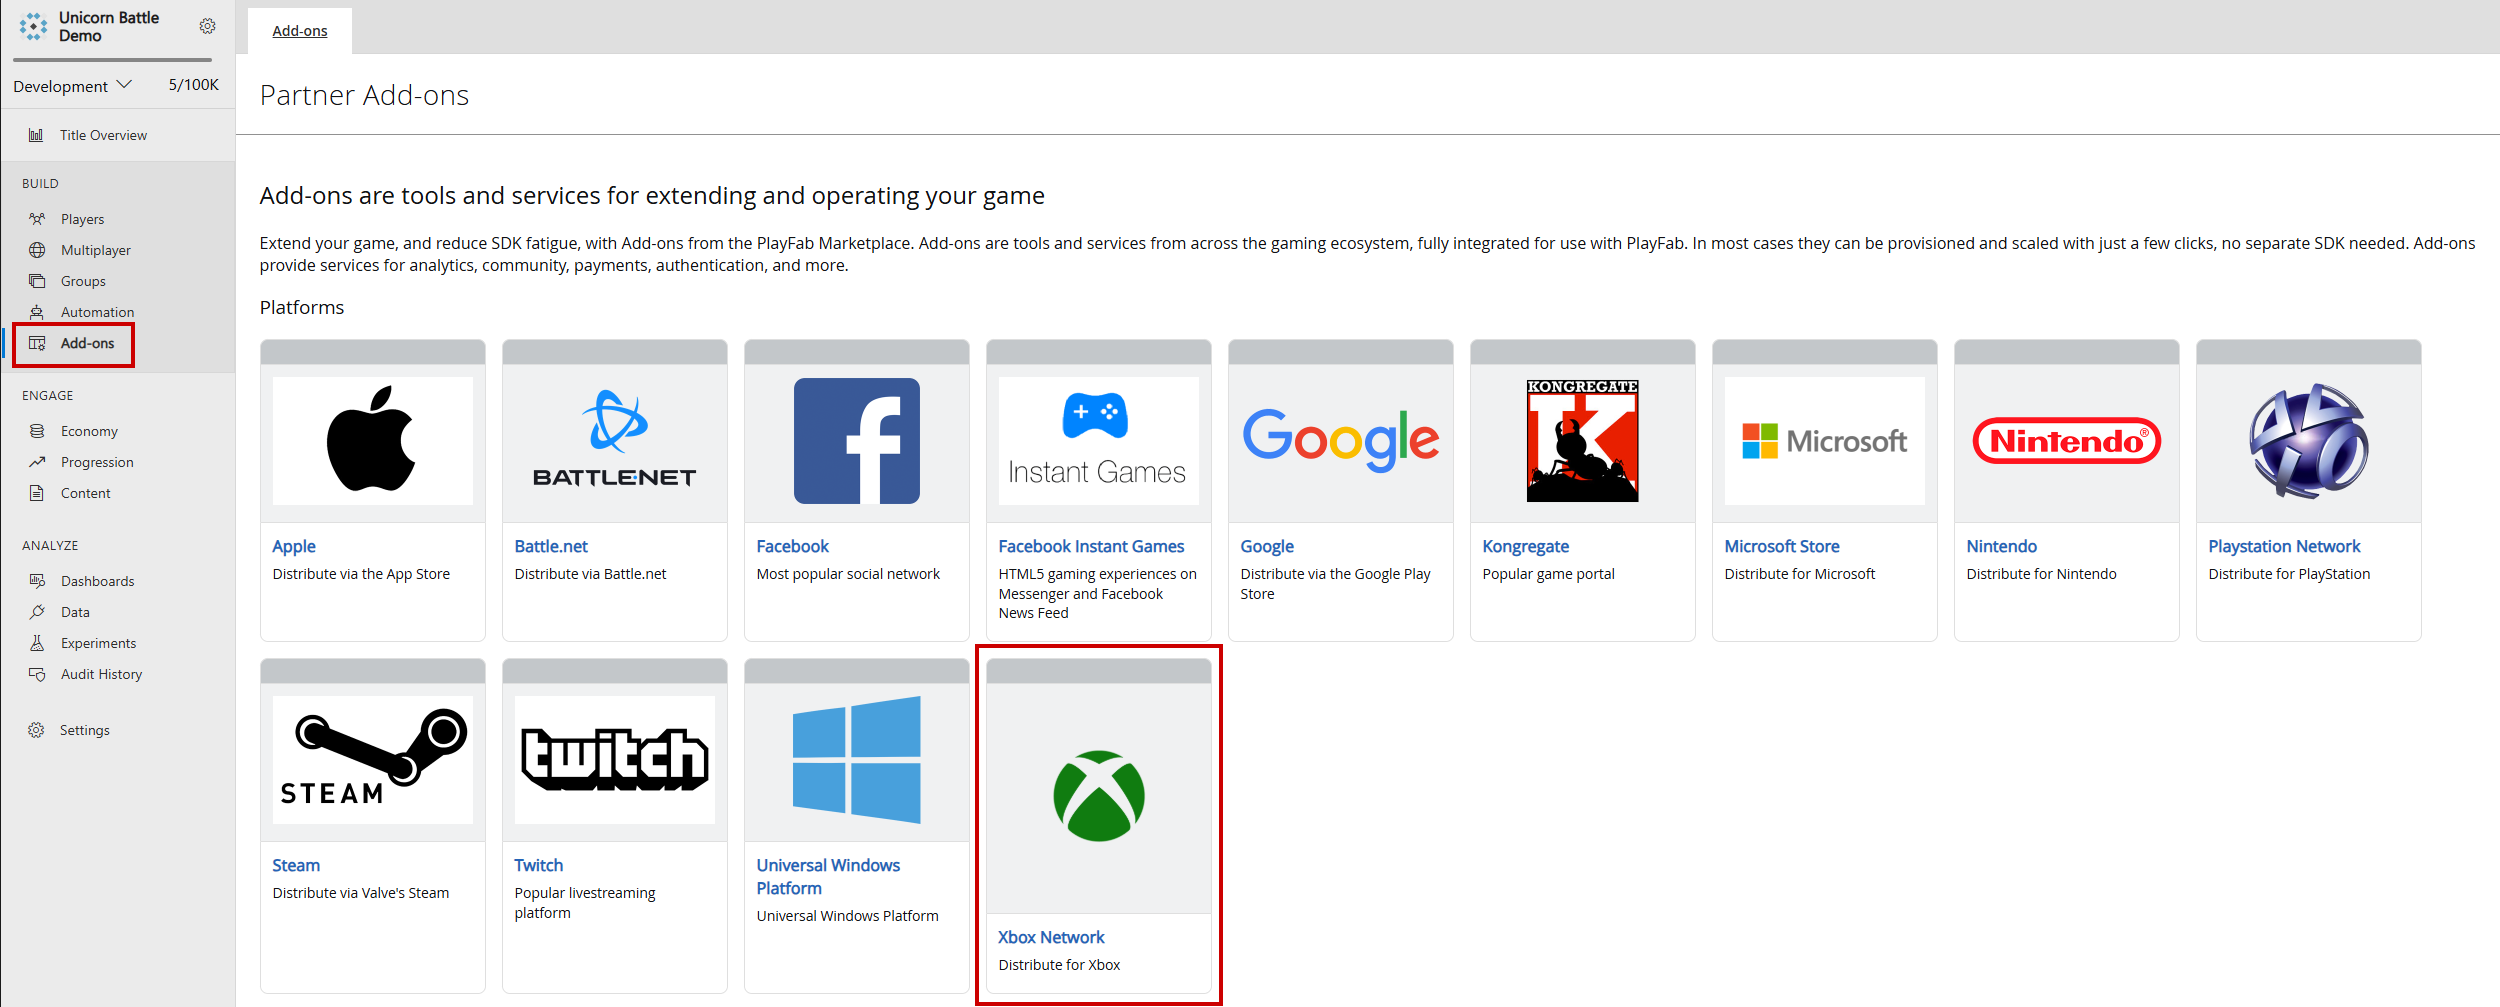Open the Add-ons tab
The height and width of the screenshot is (1007, 2500).
coord(300,31)
